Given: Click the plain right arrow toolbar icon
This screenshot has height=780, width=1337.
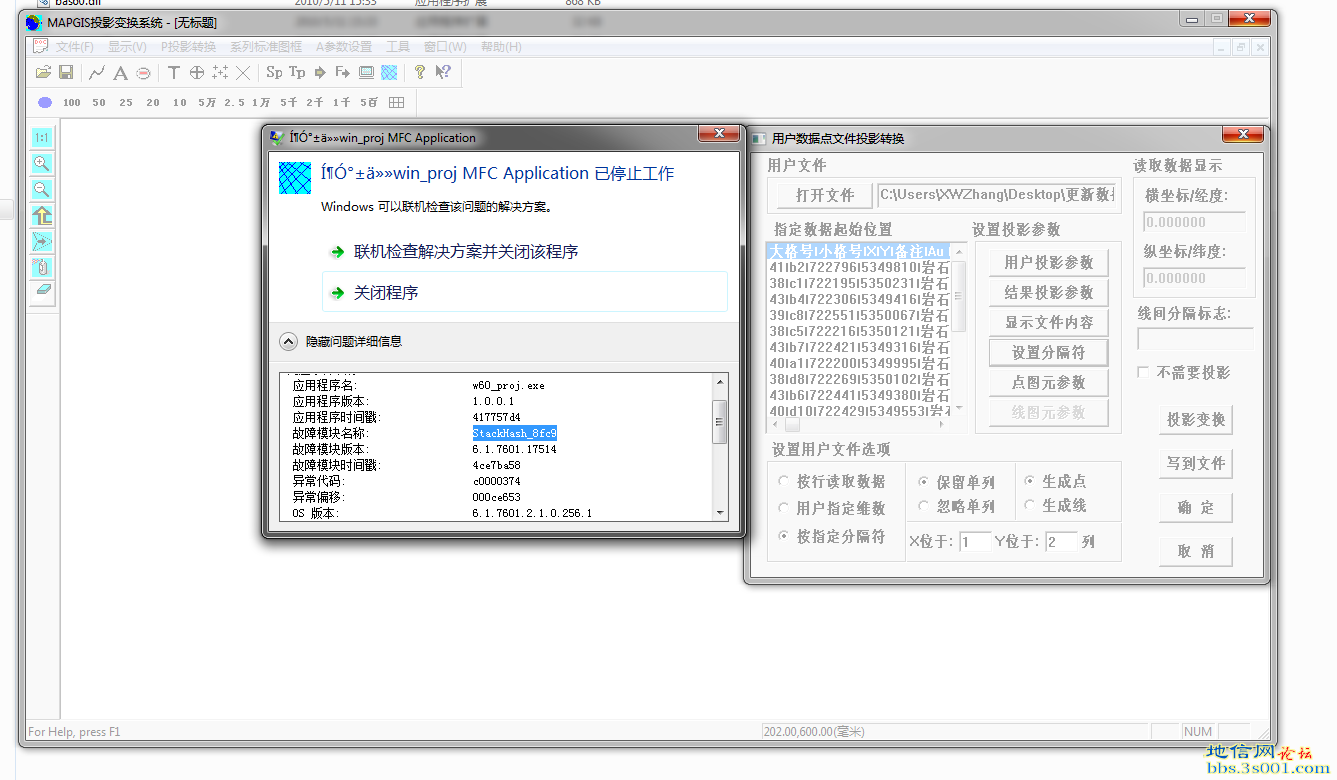Looking at the screenshot, I should pyautogui.click(x=320, y=72).
